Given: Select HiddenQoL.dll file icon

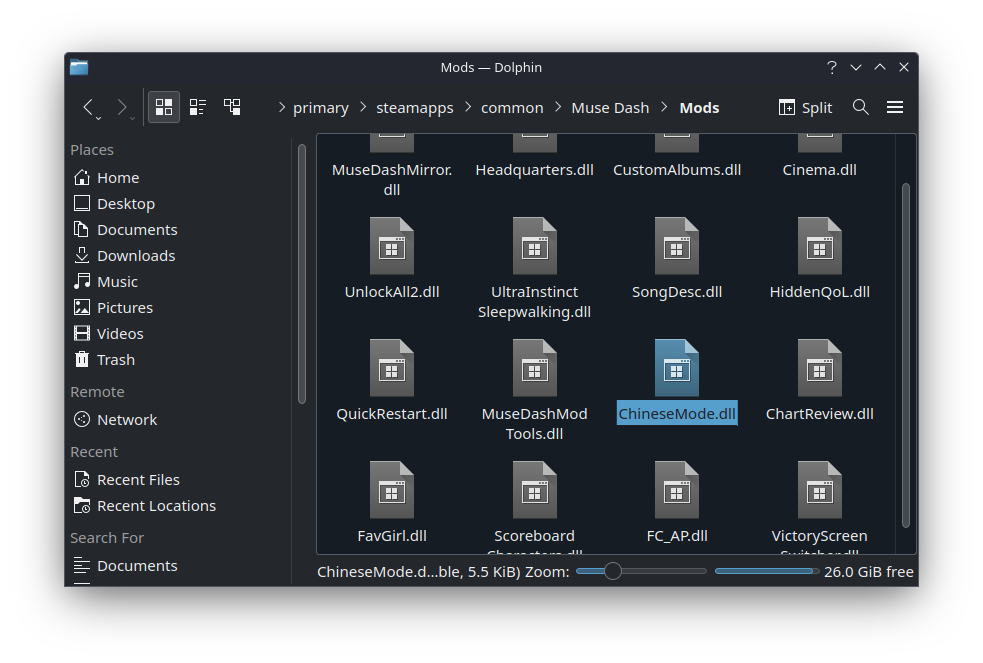Looking at the screenshot, I should pos(819,246).
